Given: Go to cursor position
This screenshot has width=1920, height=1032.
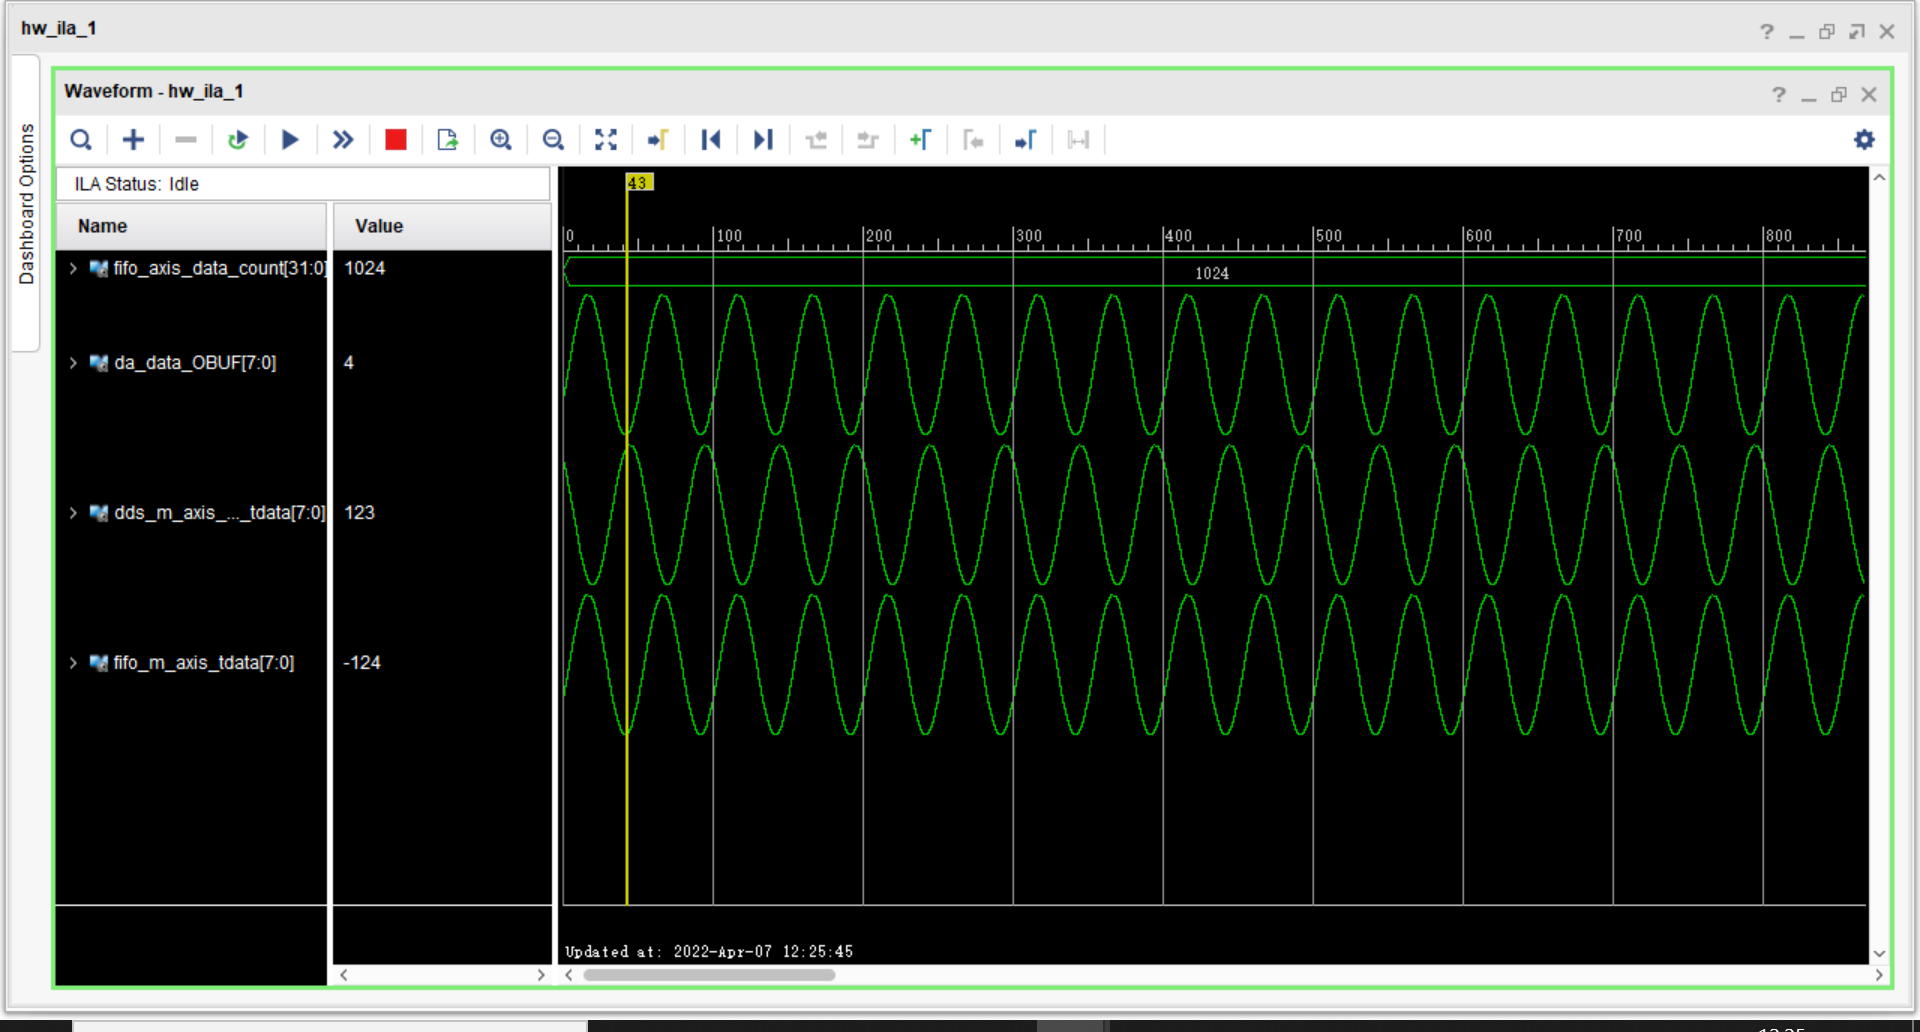Looking at the screenshot, I should pyautogui.click(x=658, y=140).
